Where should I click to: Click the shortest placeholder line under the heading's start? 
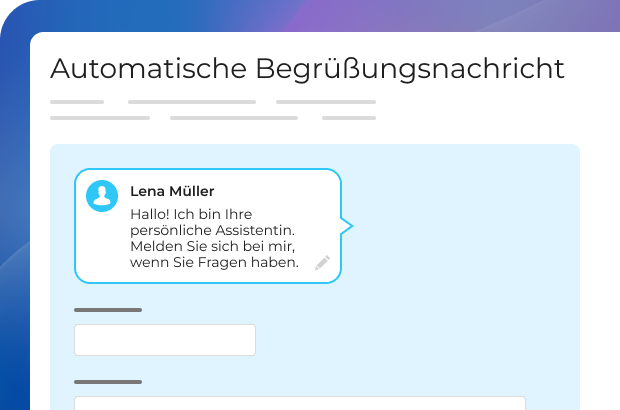click(x=77, y=102)
